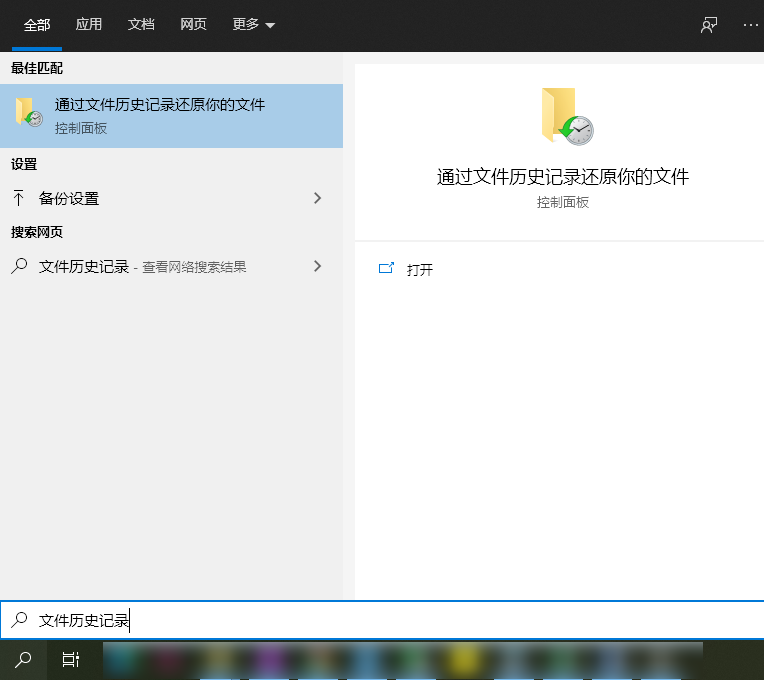Open 备份设置 settings result
The width and height of the screenshot is (764, 680).
coord(172,198)
